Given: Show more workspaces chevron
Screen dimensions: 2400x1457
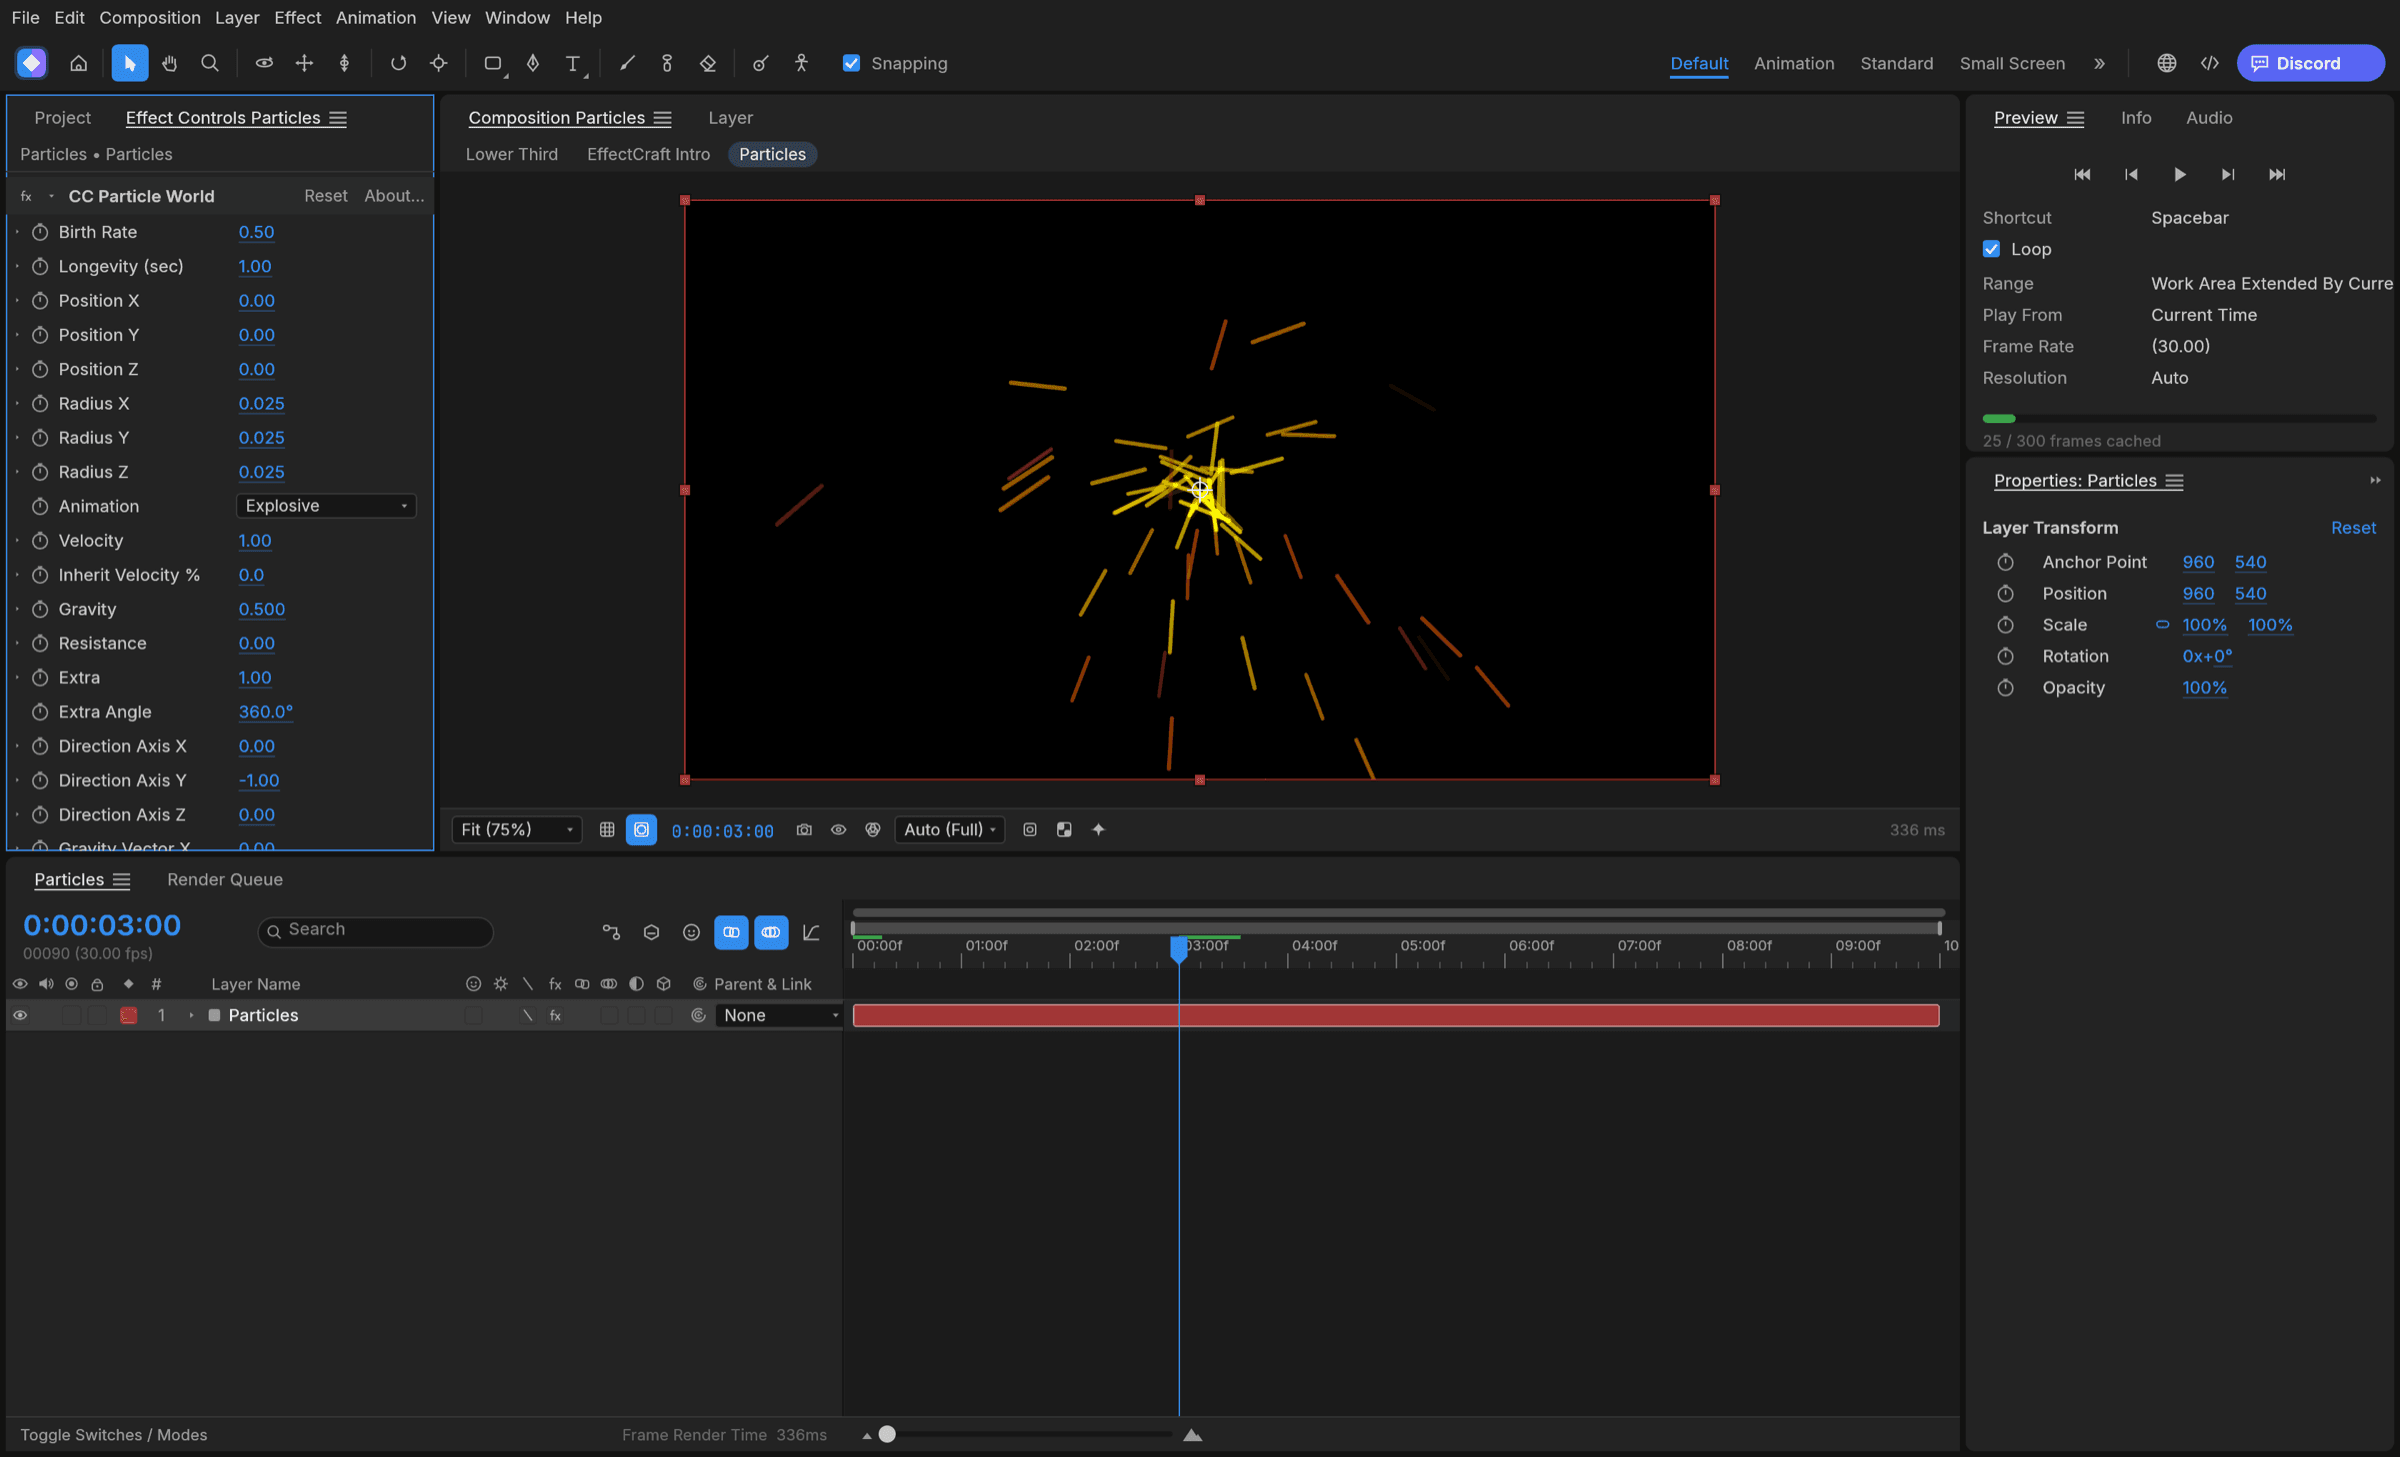Looking at the screenshot, I should point(2099,63).
